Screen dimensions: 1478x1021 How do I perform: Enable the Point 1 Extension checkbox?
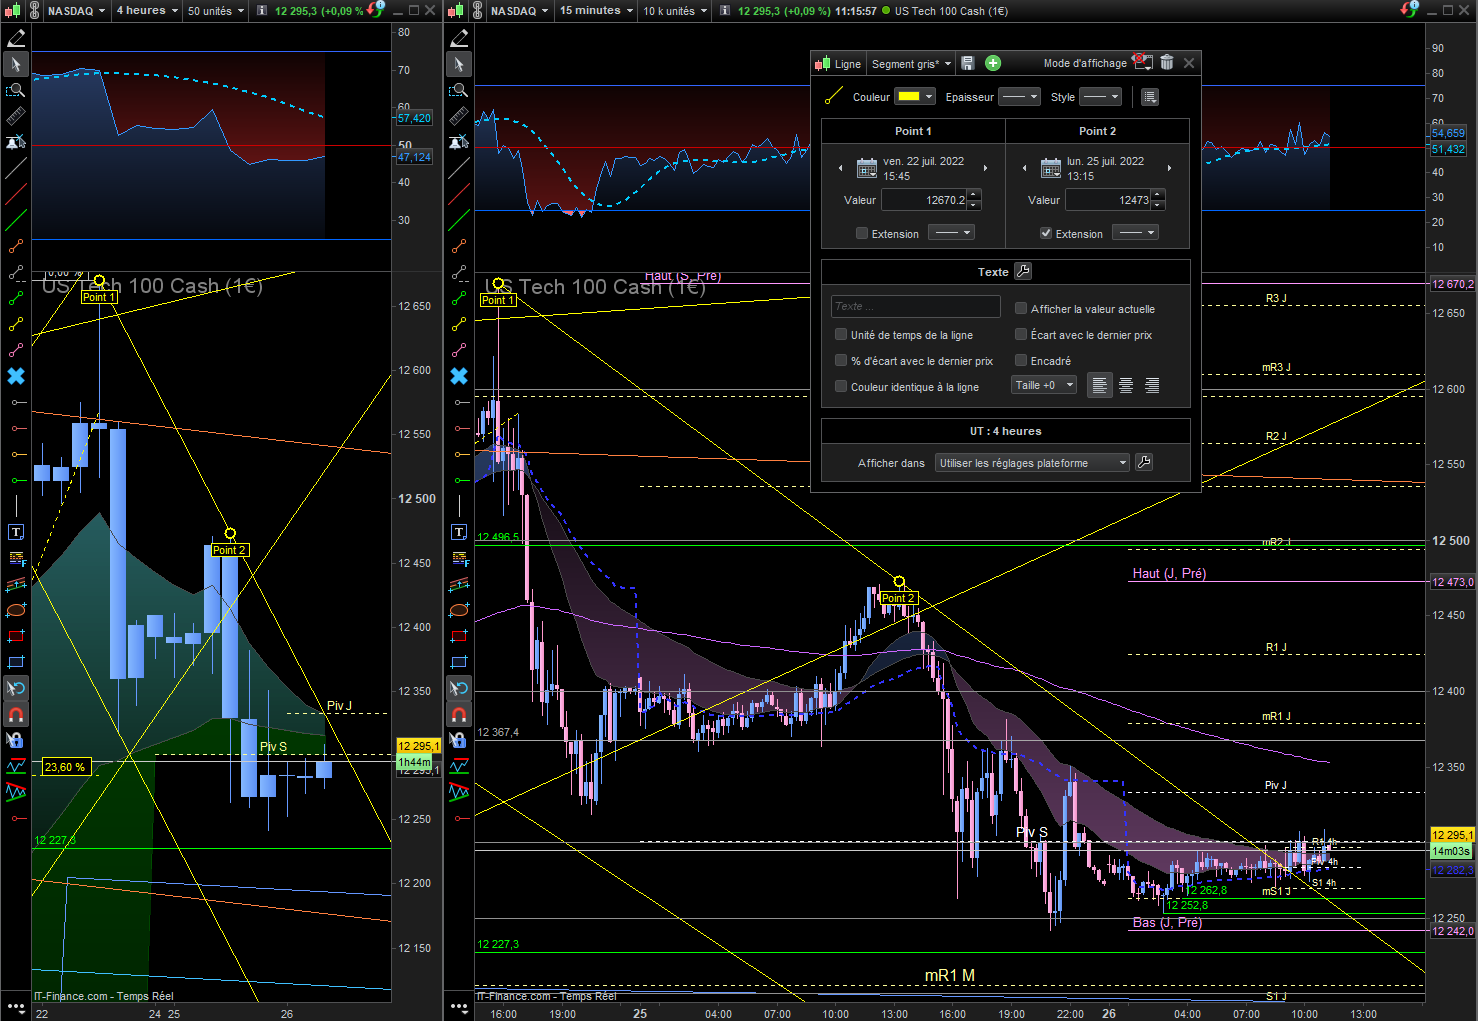point(862,233)
